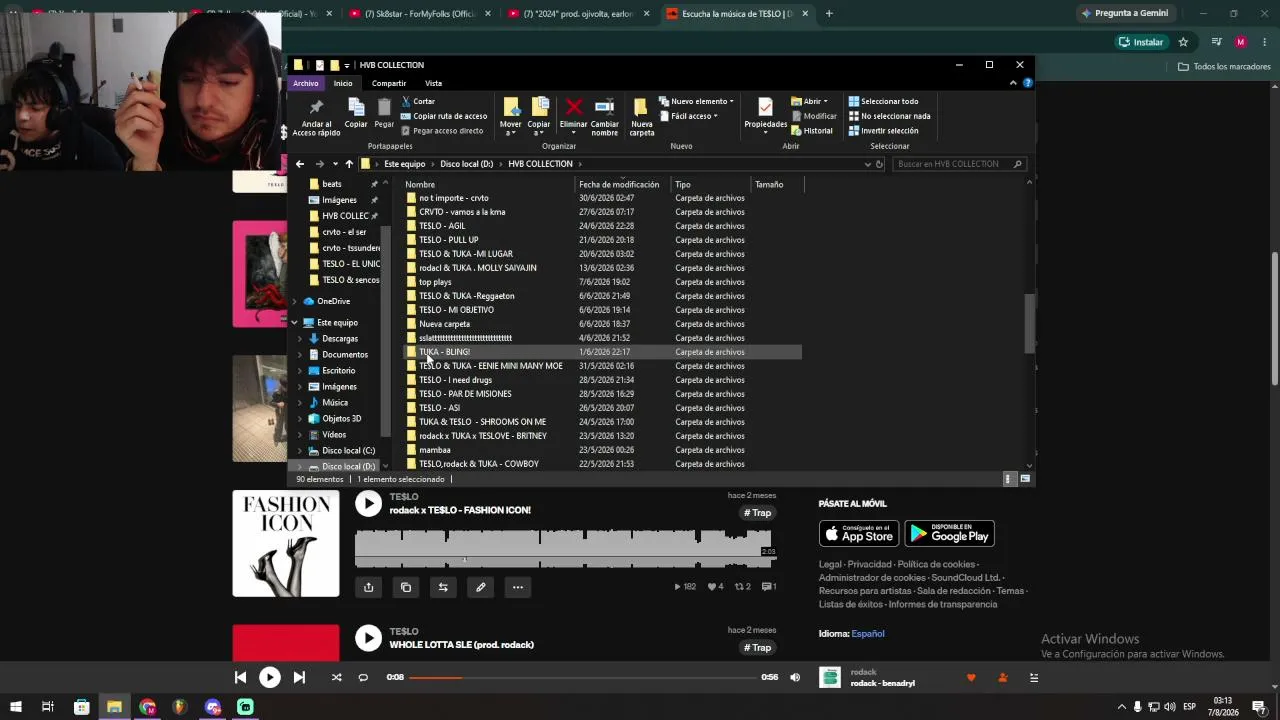The height and width of the screenshot is (720, 1280).
Task: Click the Explorer file list scrollbar
Action: 1029,324
